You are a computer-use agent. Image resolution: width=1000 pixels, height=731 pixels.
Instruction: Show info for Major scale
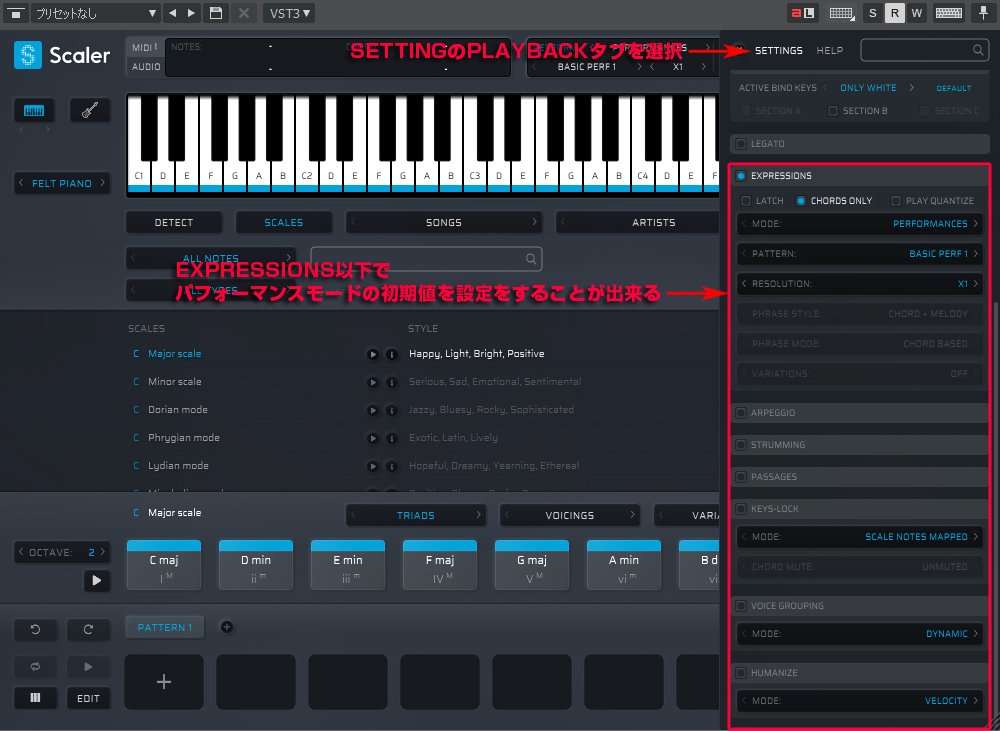(392, 354)
